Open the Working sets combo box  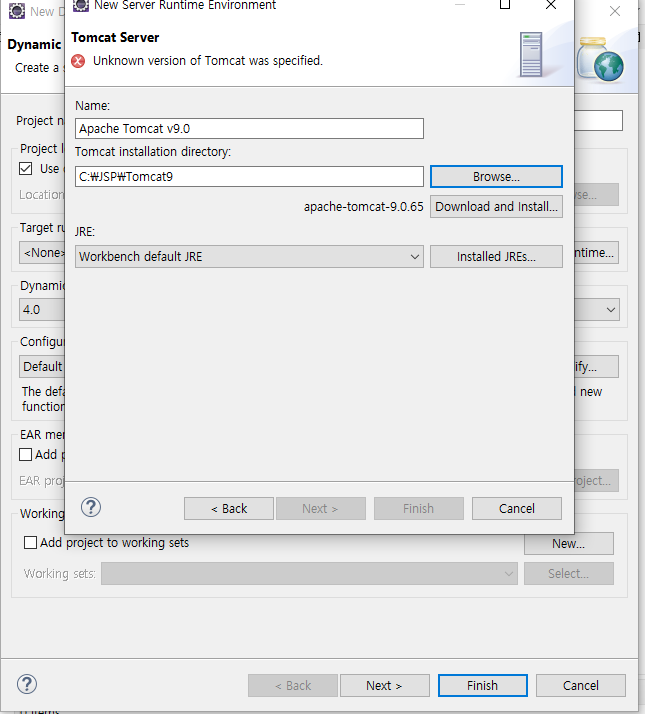[x=309, y=573]
